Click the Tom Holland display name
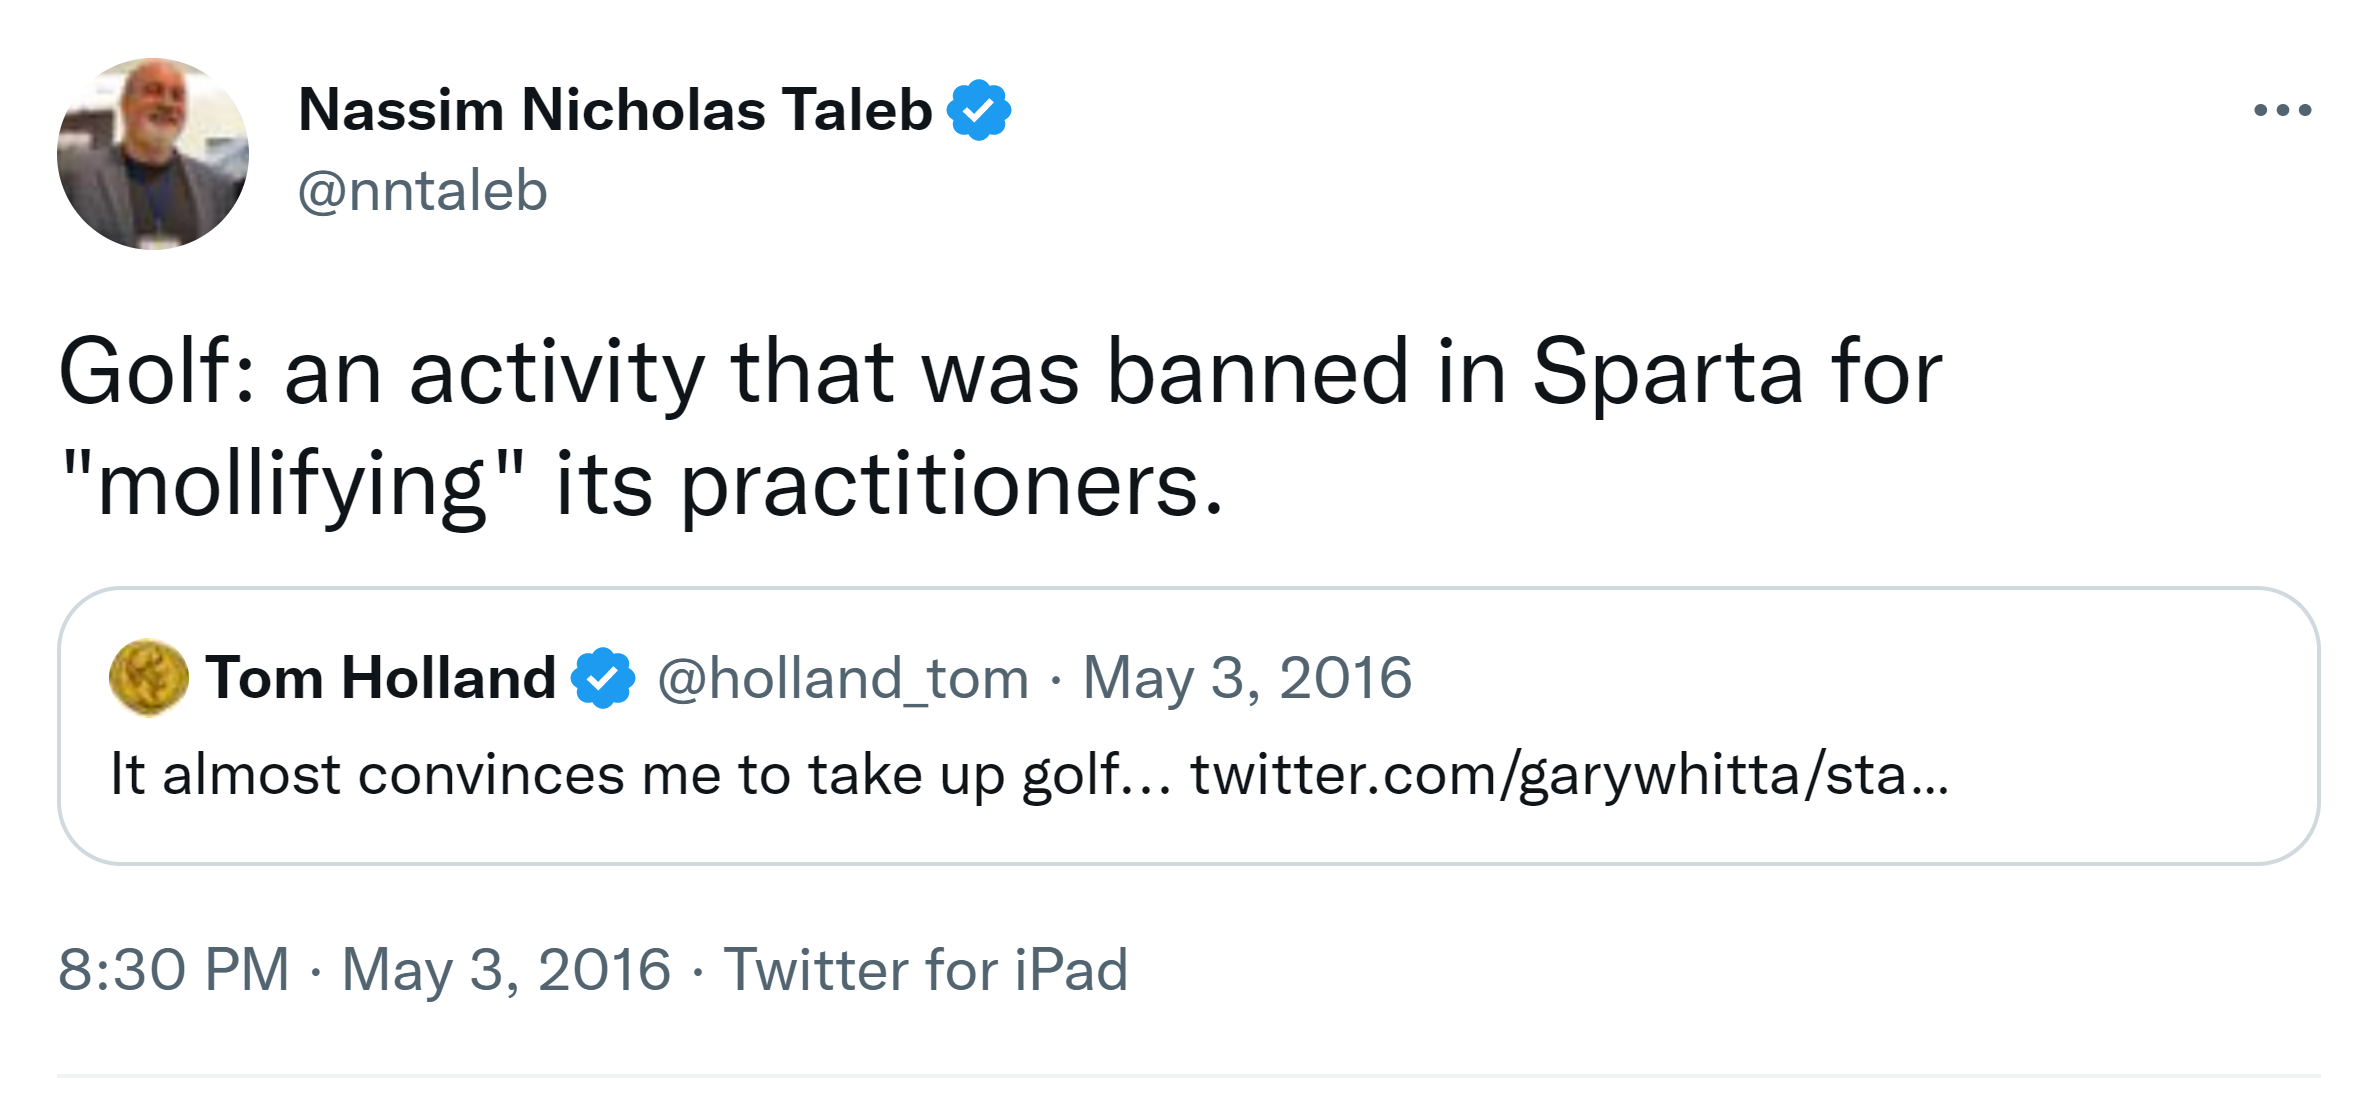 [380, 678]
